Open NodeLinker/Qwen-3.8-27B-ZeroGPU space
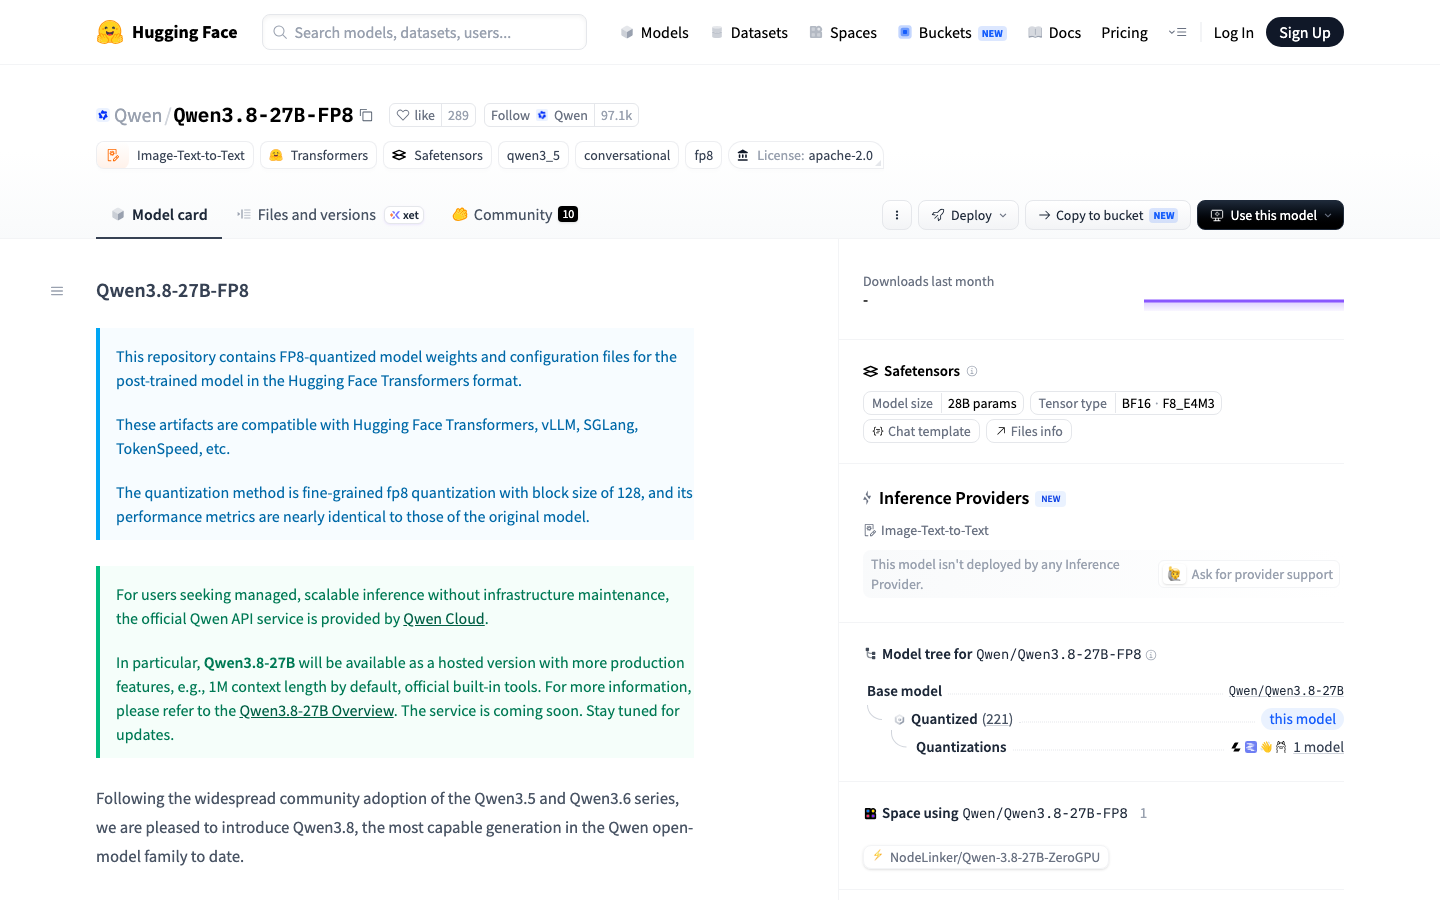 click(986, 857)
